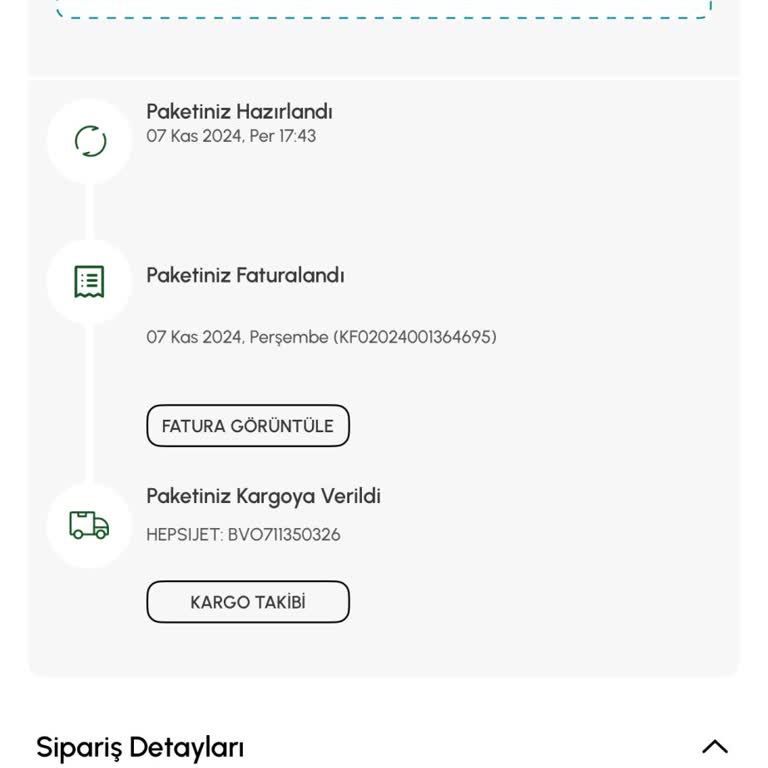Click timeline connector between invoiced and shipped
This screenshot has height=768, width=768.
90,403
